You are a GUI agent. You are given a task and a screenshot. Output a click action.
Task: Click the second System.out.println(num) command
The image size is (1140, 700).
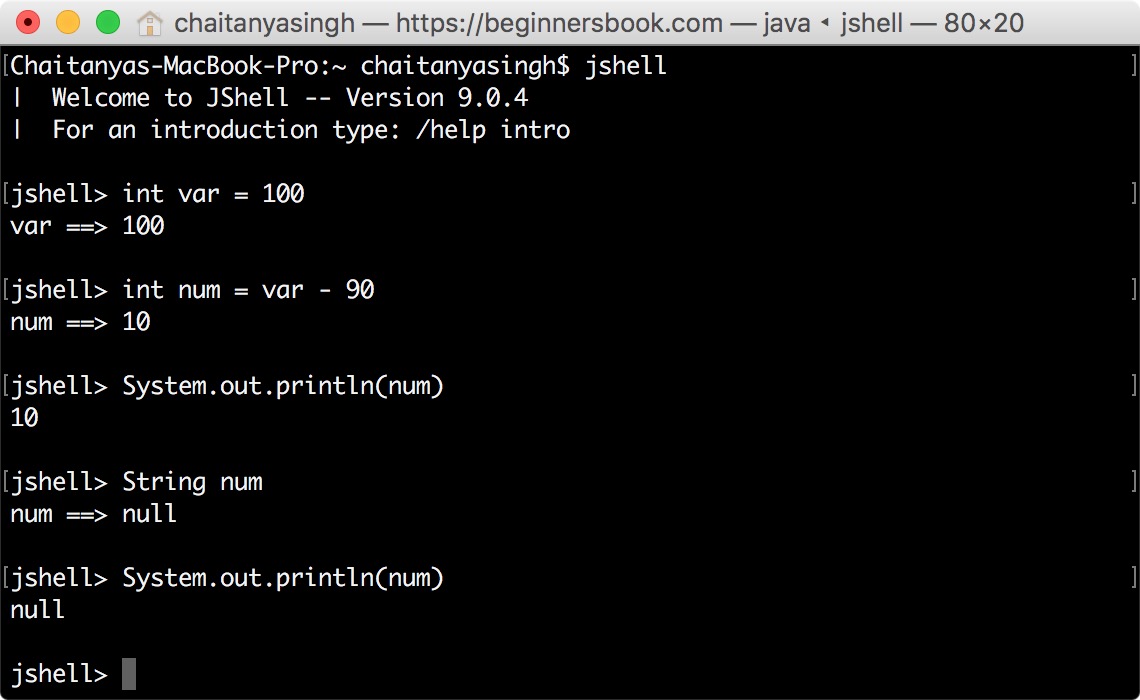(283, 578)
